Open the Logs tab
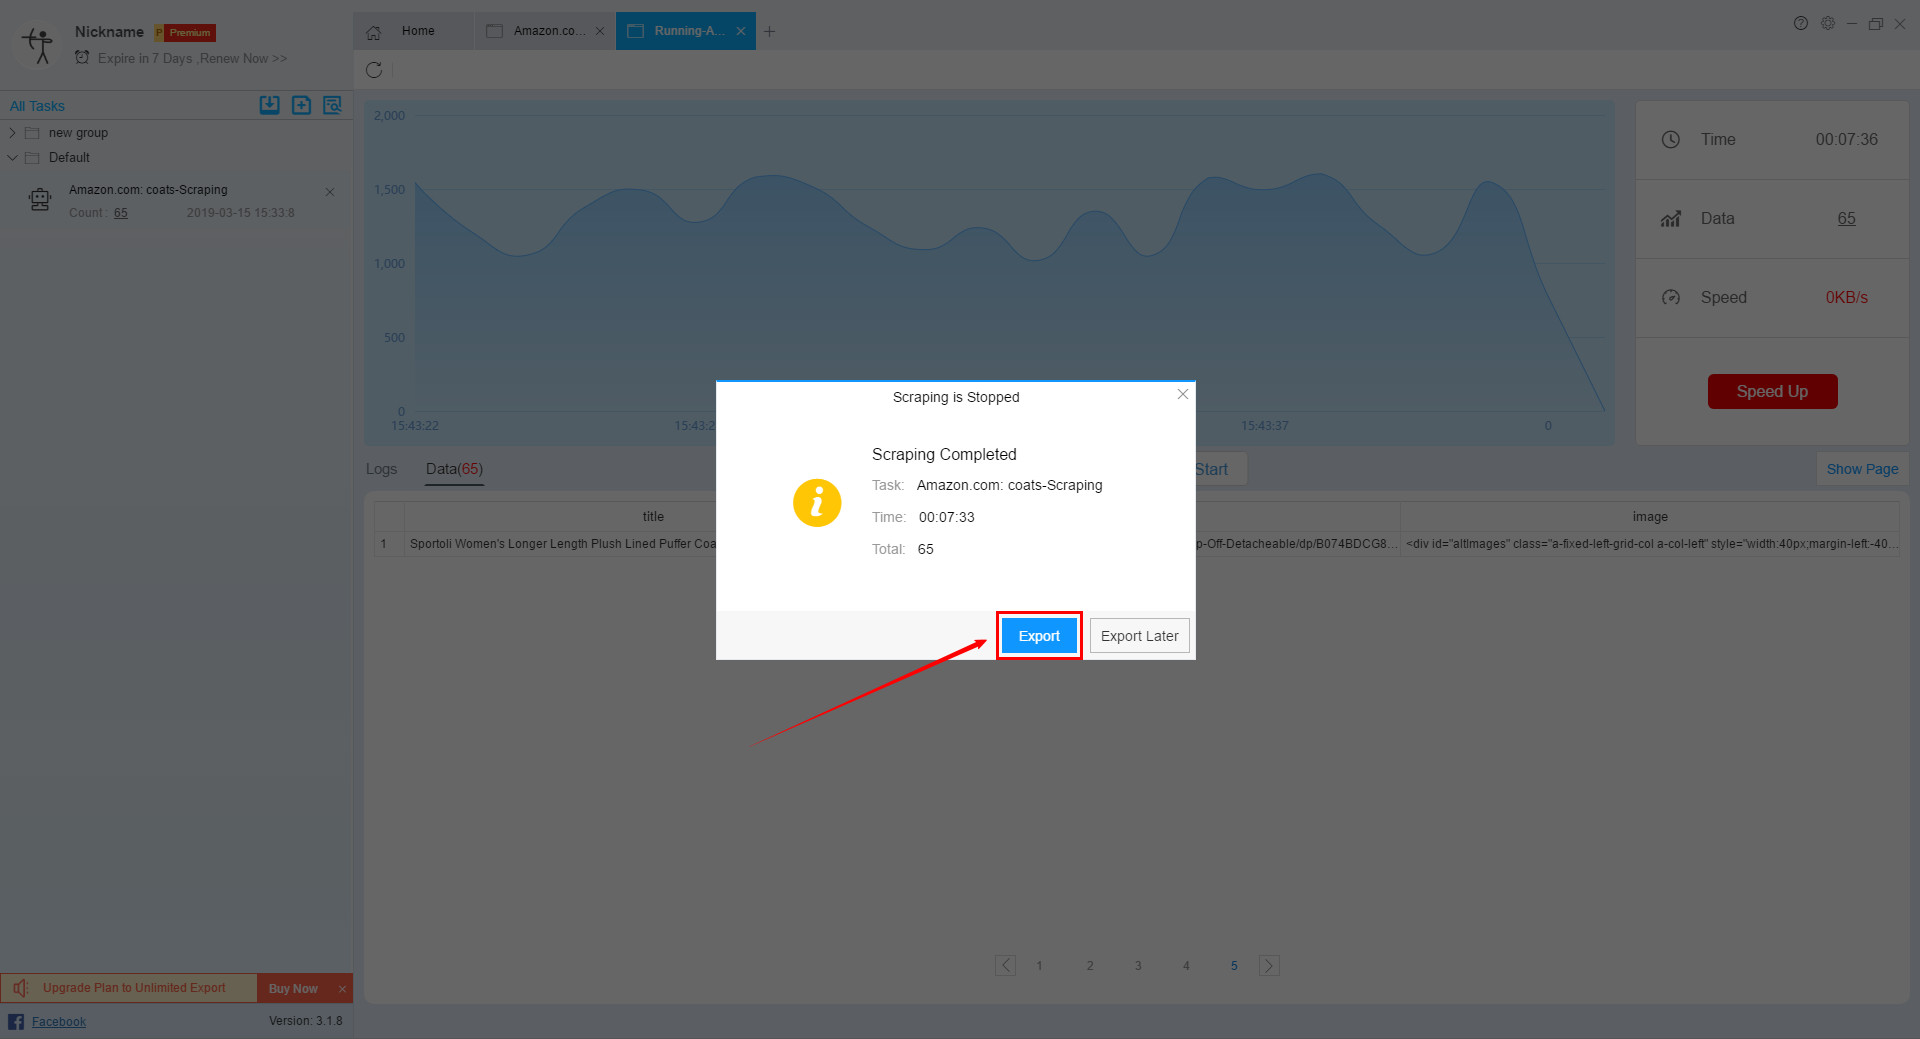The image size is (1920, 1039). point(381,469)
